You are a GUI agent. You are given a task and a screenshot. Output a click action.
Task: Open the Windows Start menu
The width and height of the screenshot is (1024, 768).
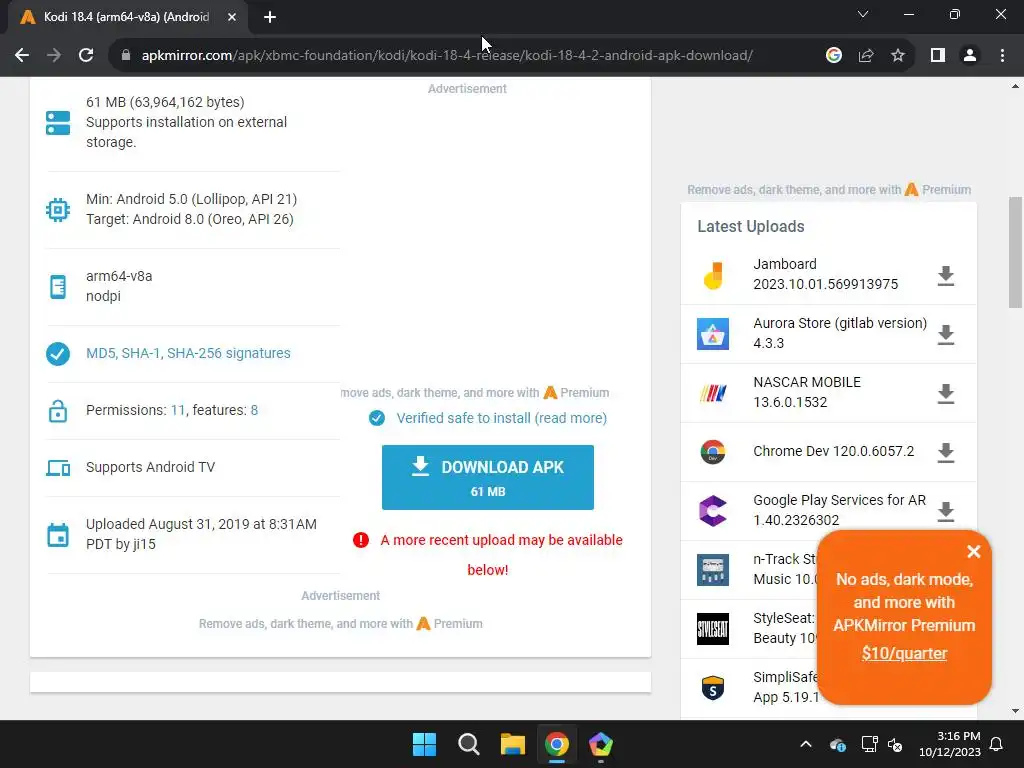[x=424, y=744]
